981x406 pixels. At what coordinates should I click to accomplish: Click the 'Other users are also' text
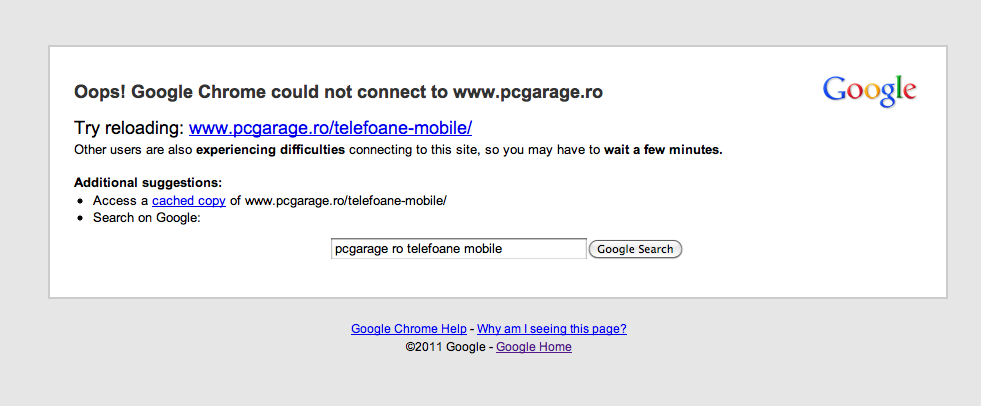coord(134,150)
